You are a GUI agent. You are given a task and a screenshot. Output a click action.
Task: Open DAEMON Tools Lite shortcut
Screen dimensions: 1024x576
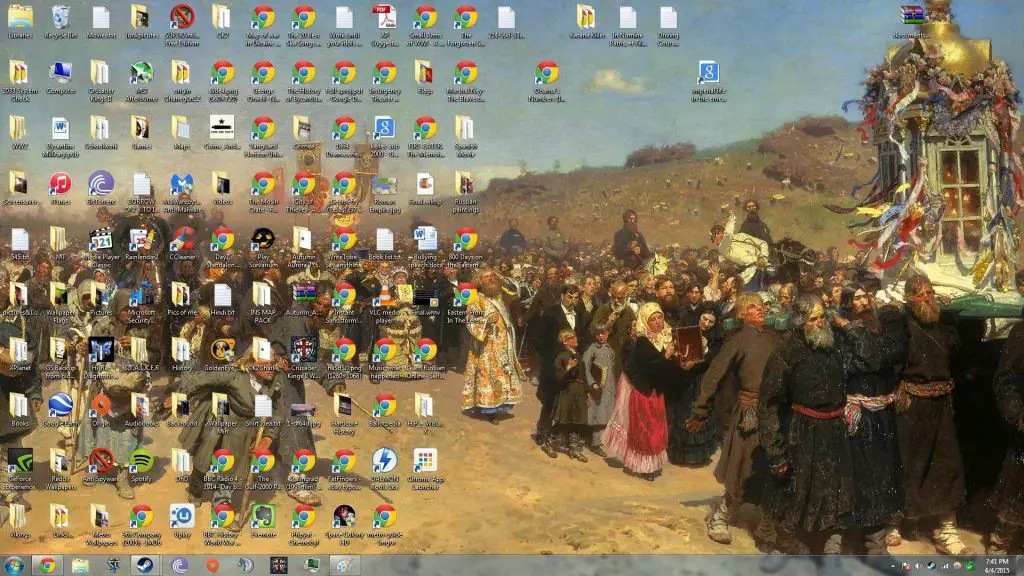point(384,470)
